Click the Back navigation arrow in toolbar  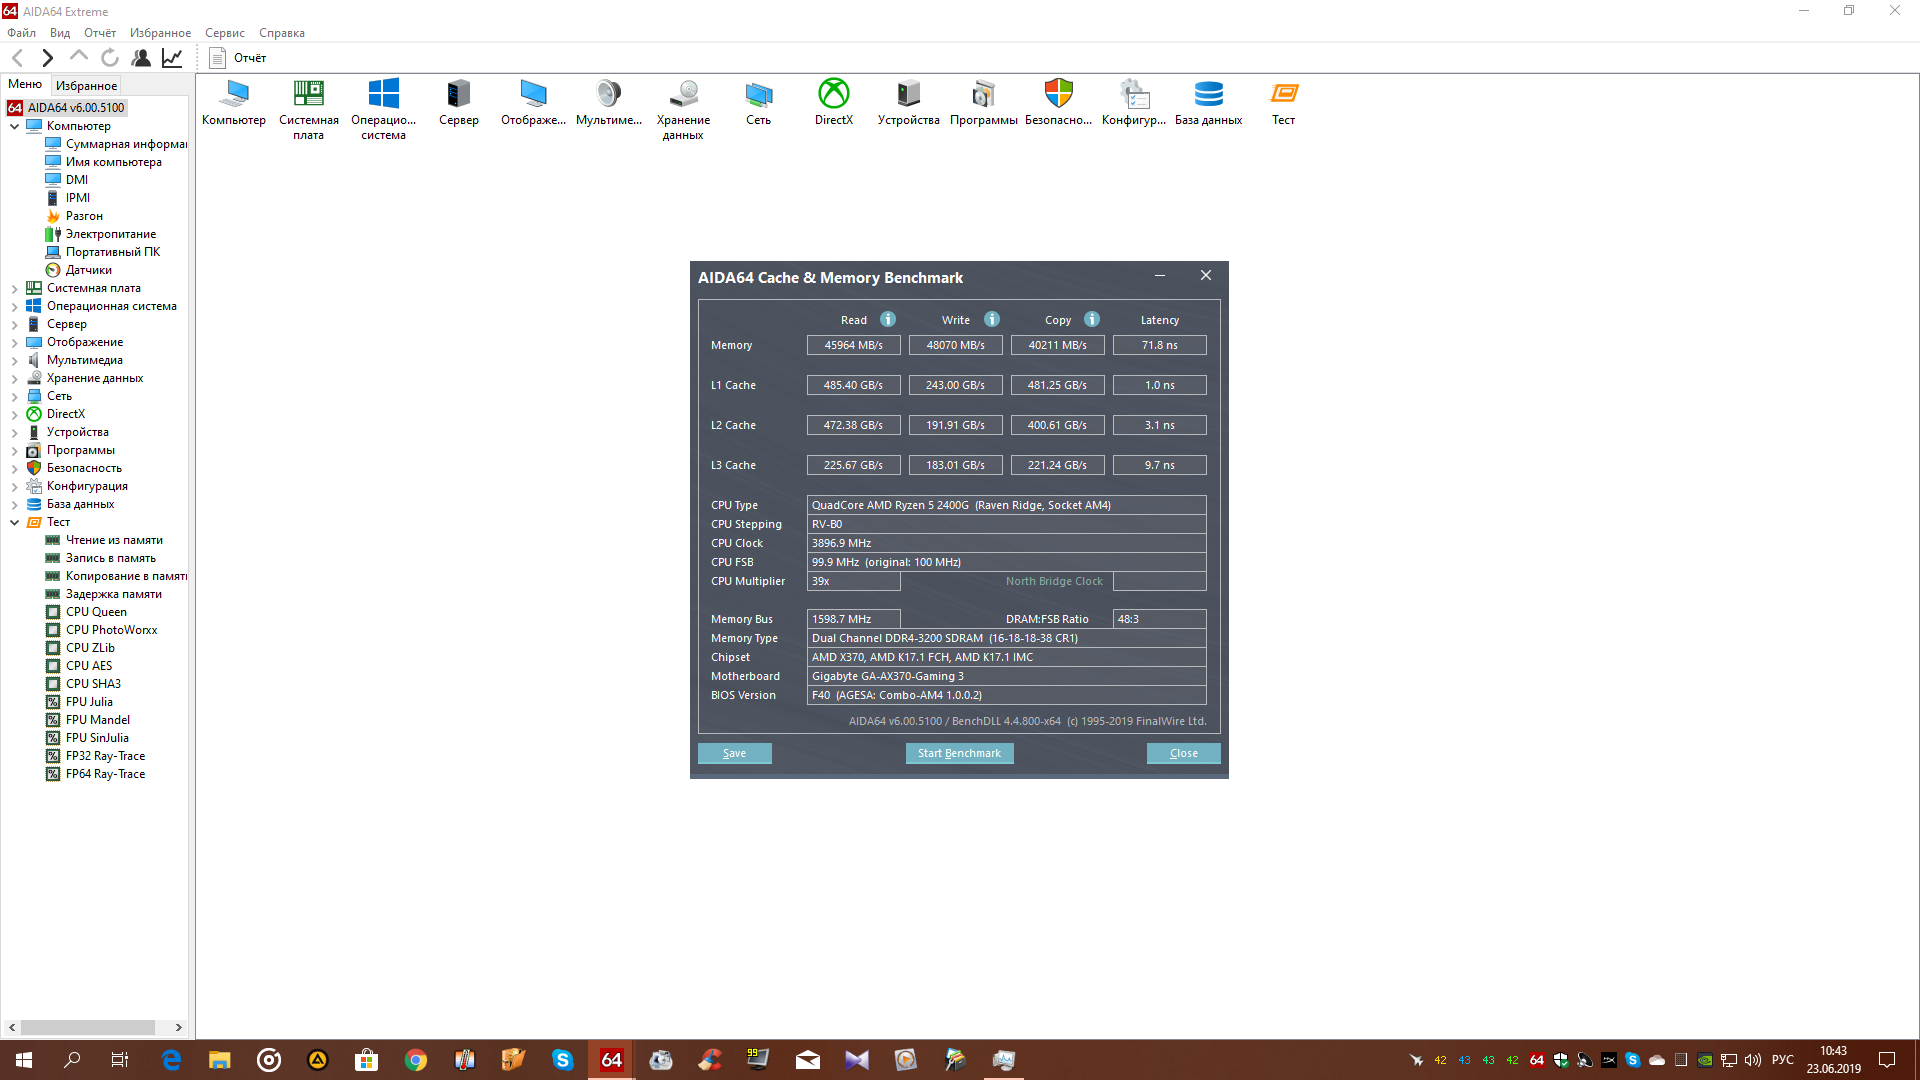pyautogui.click(x=18, y=58)
